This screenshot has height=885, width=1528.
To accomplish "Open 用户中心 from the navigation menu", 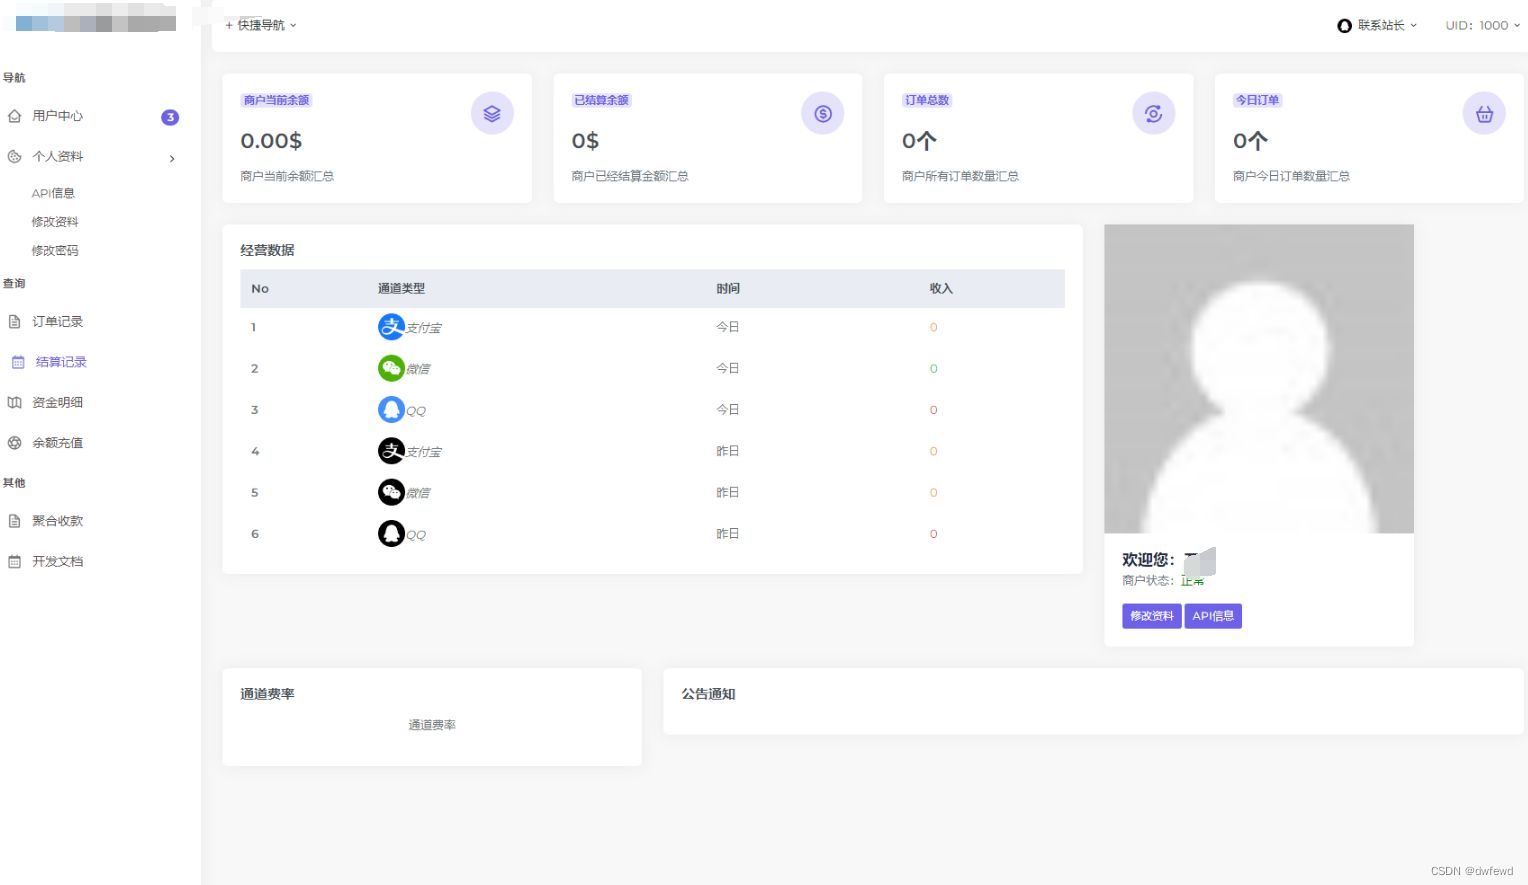I will 57,116.
